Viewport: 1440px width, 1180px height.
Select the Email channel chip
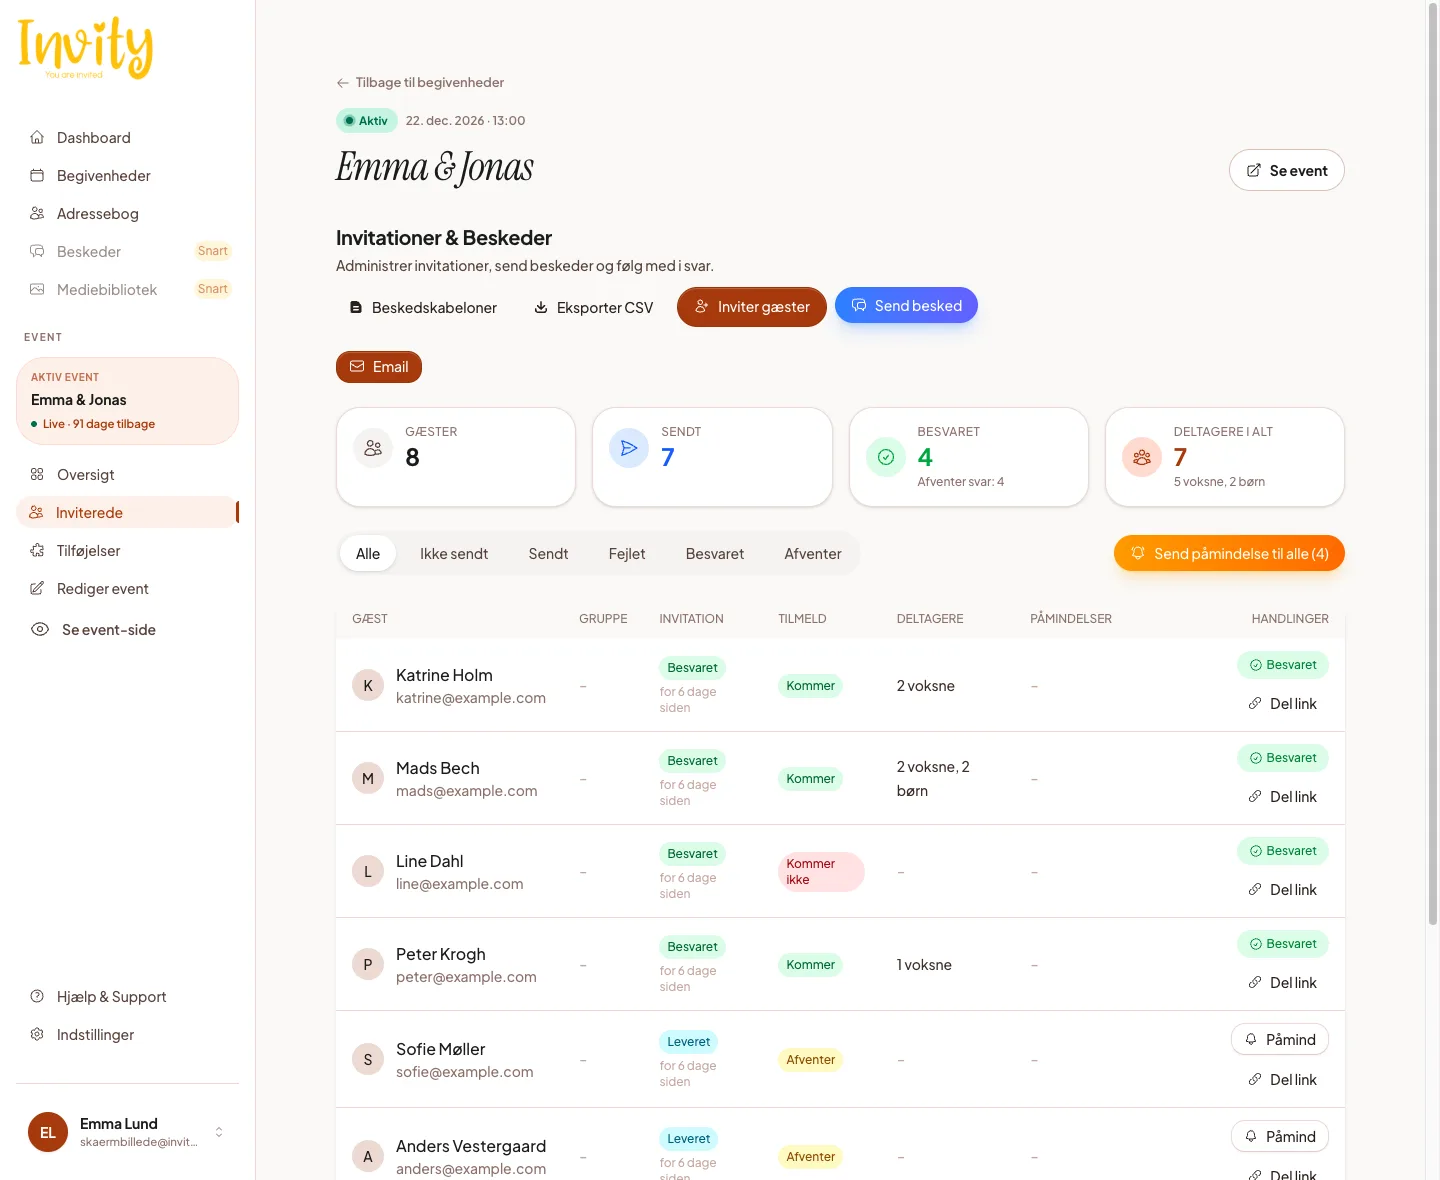point(379,367)
